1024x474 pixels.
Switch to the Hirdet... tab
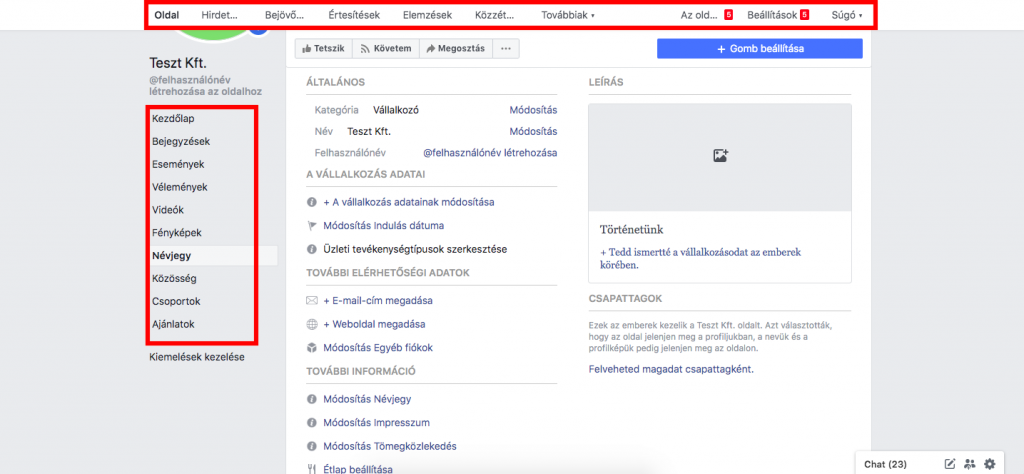coord(219,15)
